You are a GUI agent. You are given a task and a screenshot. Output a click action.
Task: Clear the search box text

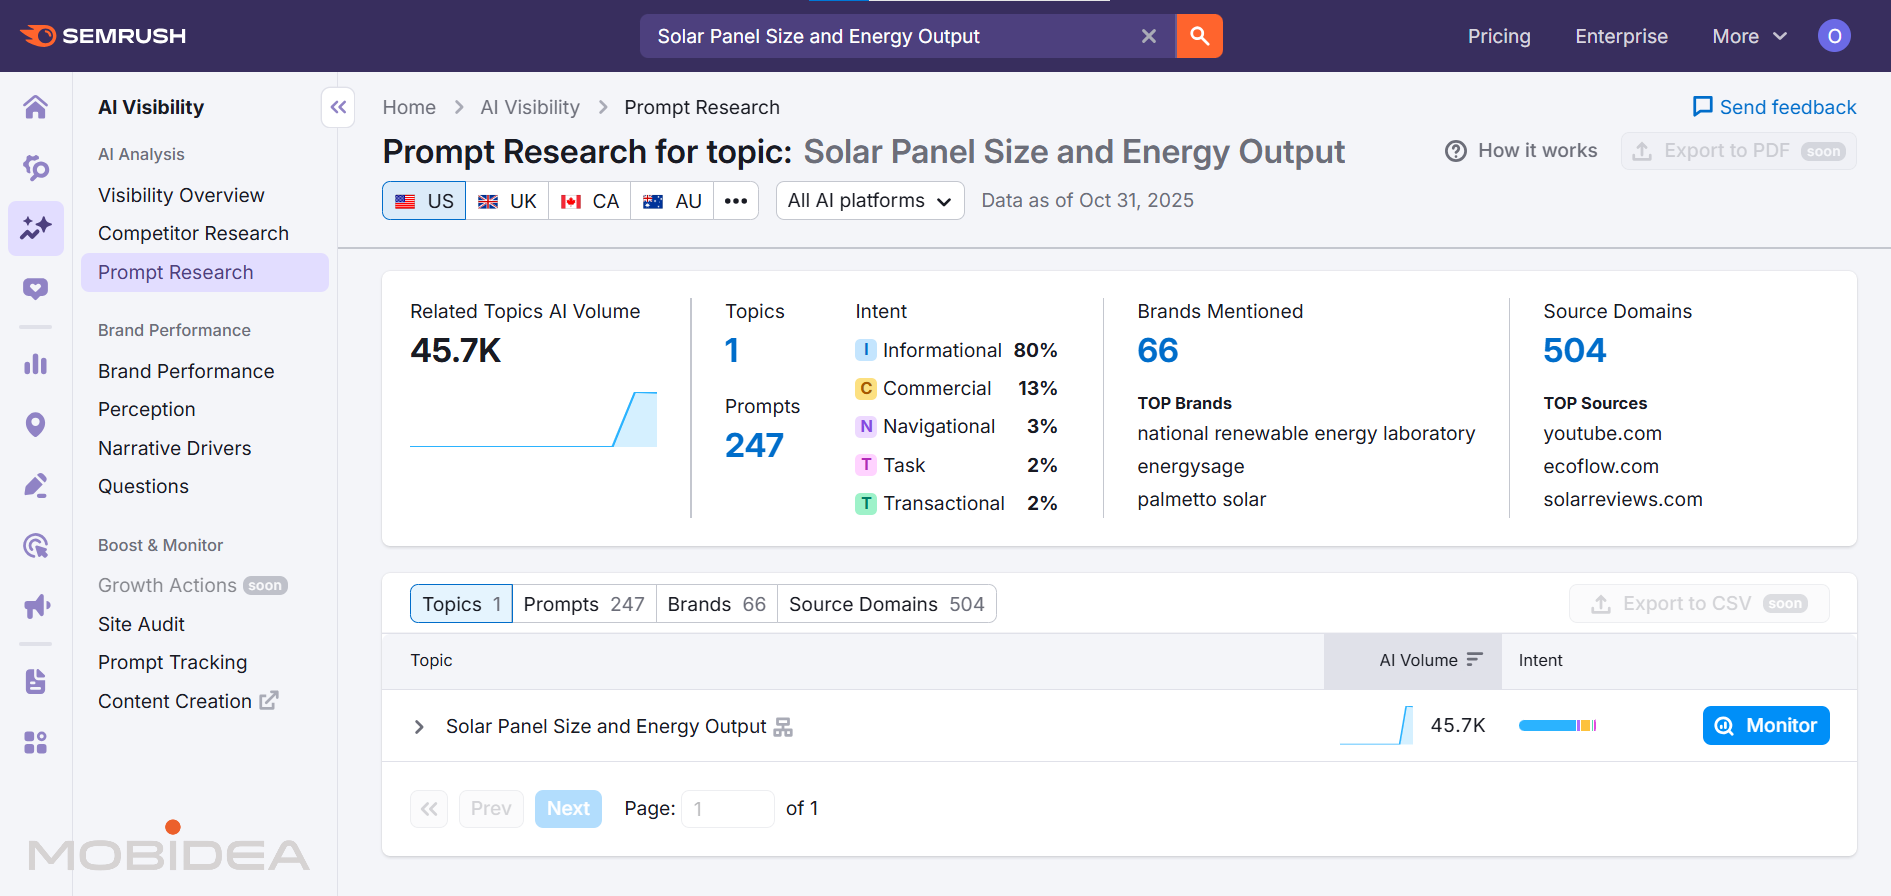click(x=1149, y=36)
